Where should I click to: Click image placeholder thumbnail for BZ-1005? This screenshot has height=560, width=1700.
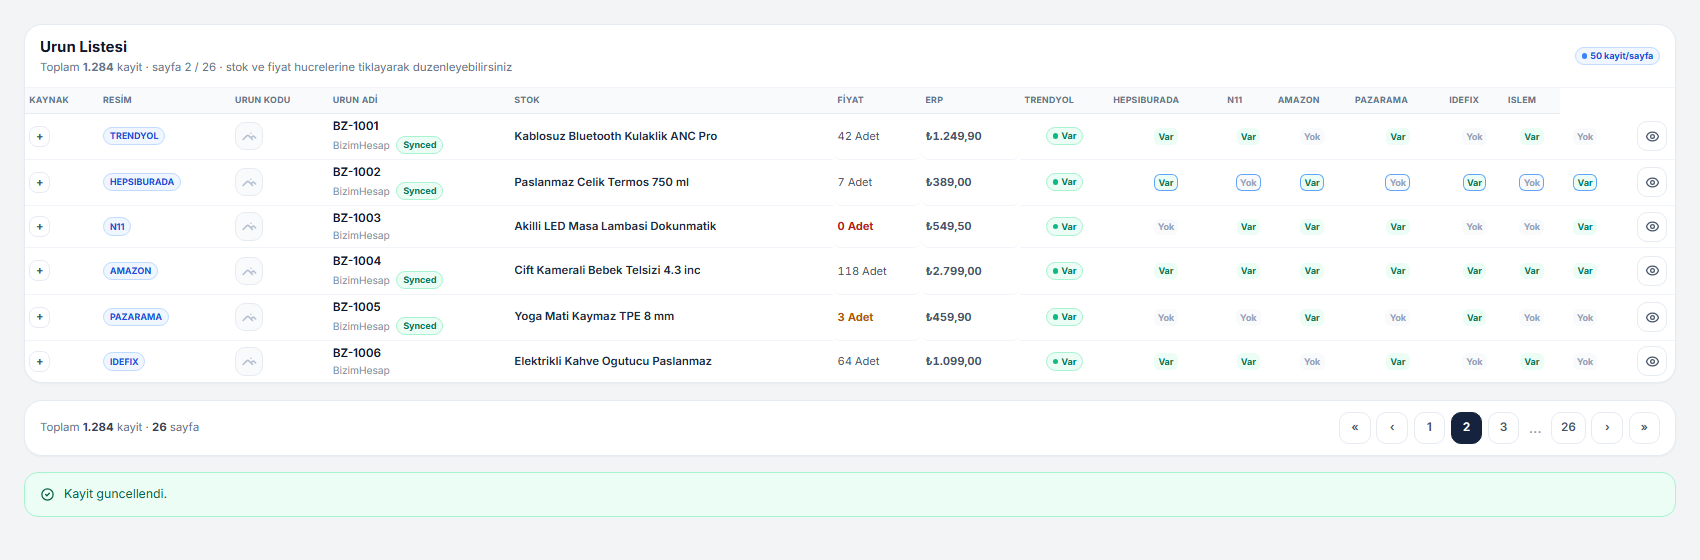point(249,316)
